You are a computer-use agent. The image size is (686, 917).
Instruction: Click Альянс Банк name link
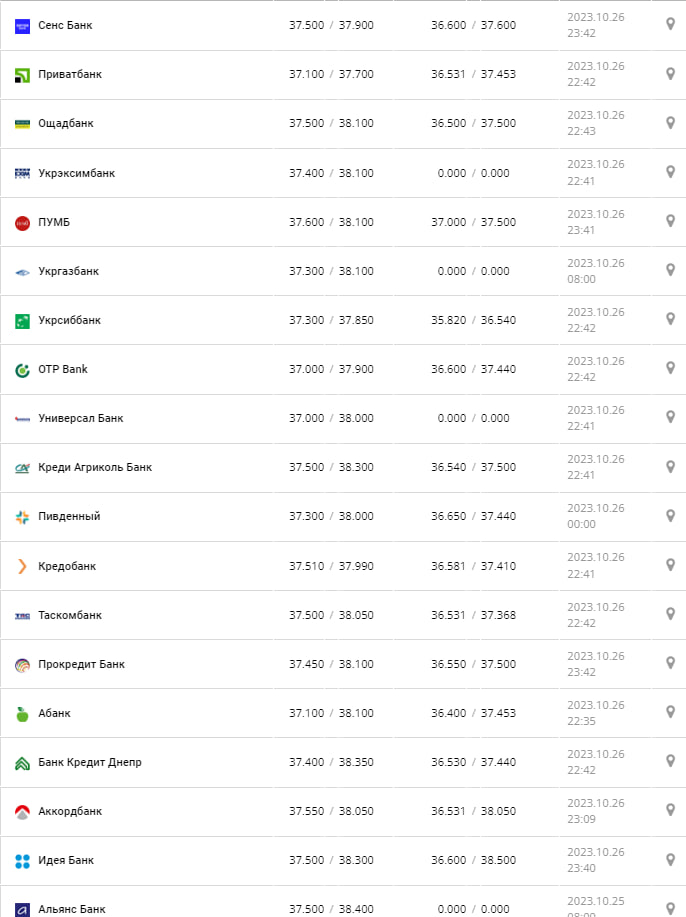pos(71,909)
